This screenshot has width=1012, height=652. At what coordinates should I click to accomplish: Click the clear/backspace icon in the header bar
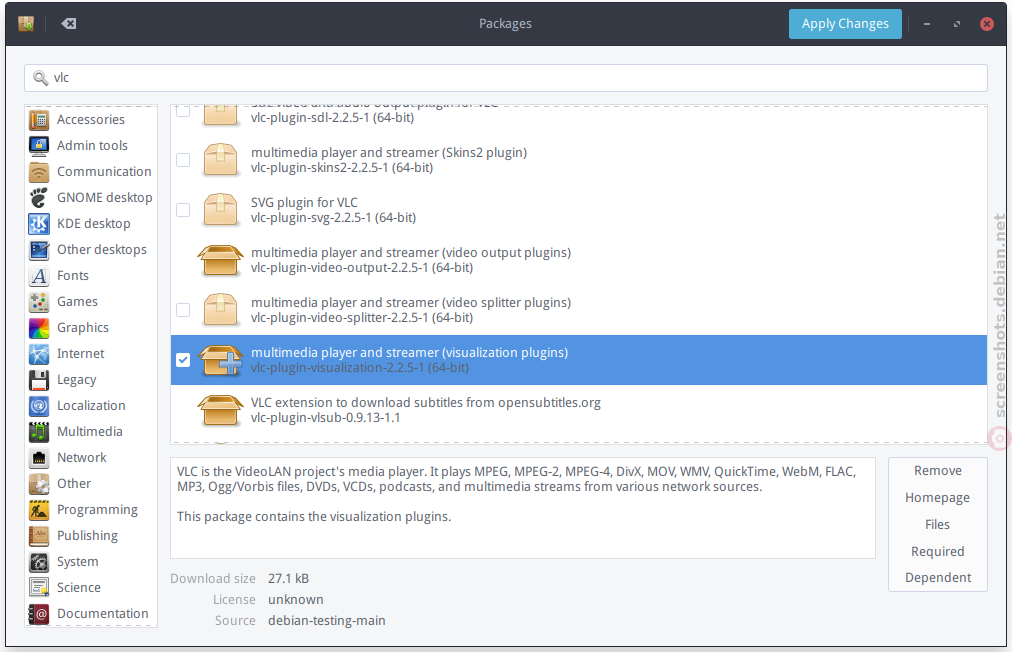tap(68, 24)
